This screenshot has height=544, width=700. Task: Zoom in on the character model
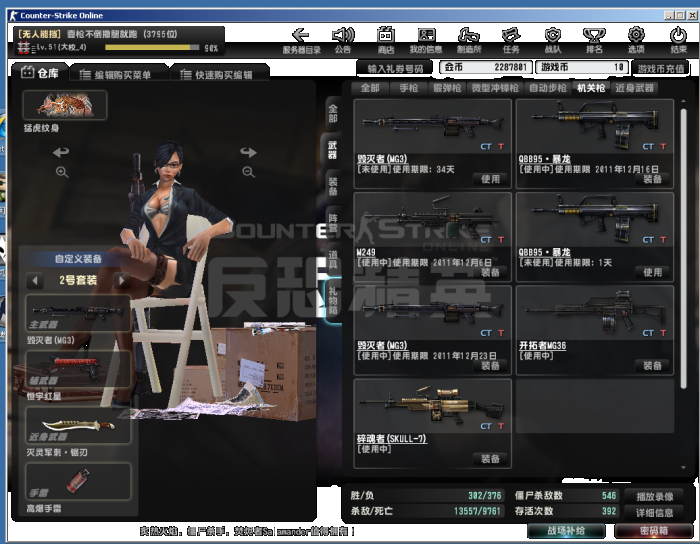[x=62, y=172]
